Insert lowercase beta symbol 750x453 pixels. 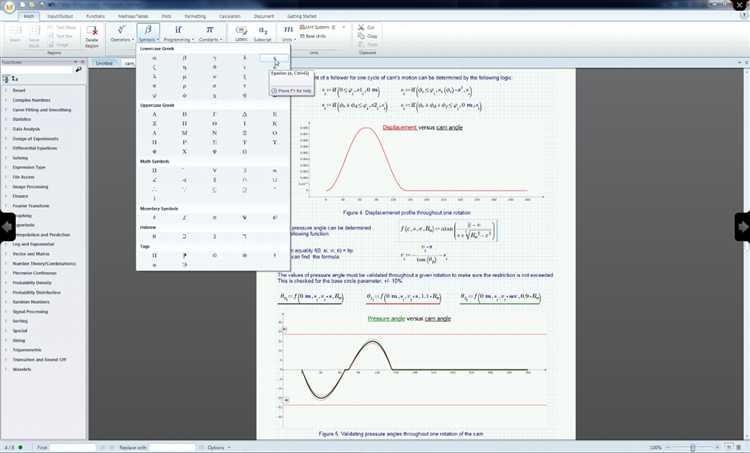point(184,58)
